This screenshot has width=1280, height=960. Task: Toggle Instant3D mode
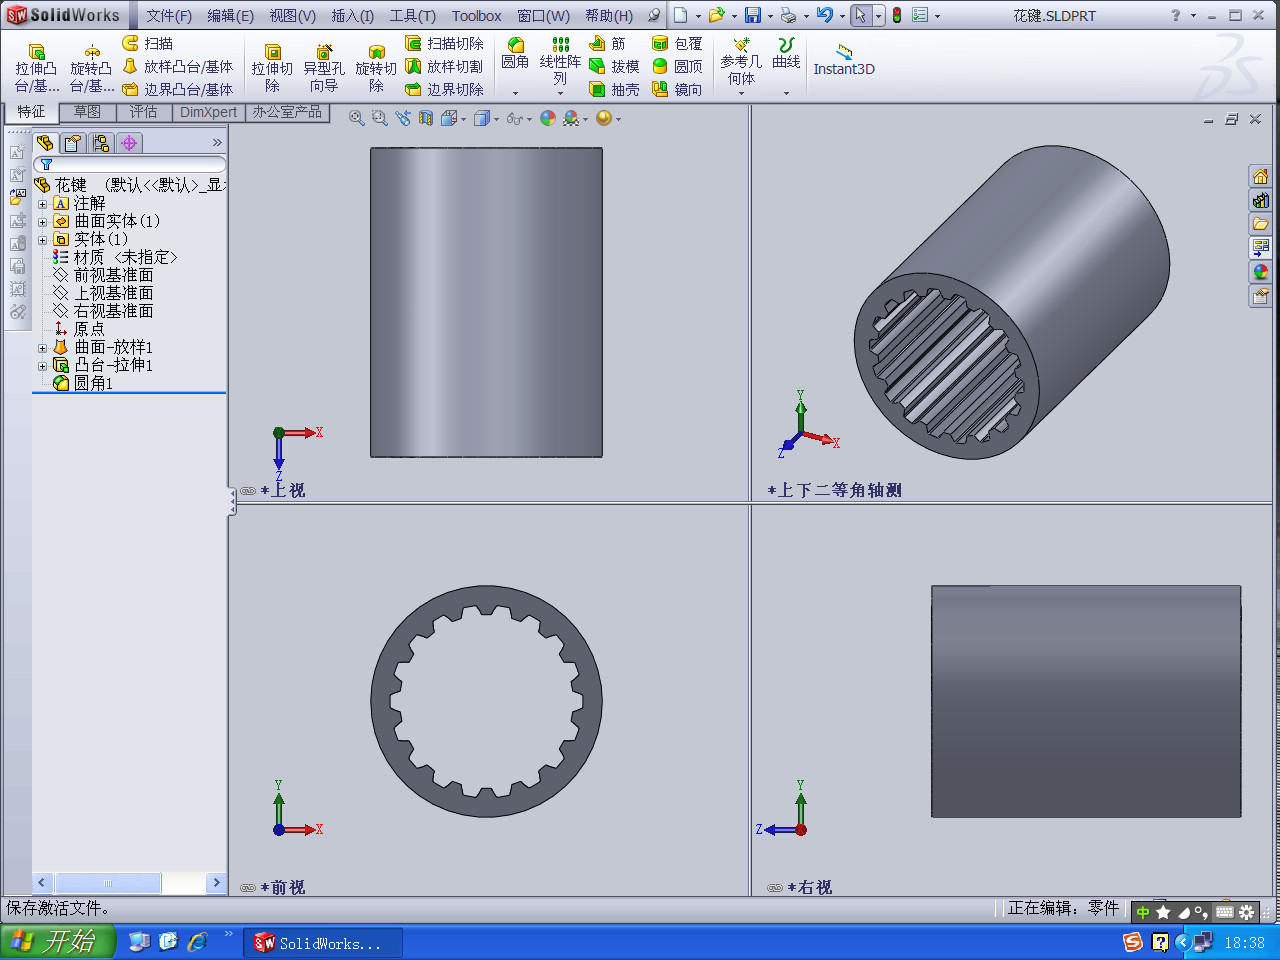[844, 60]
